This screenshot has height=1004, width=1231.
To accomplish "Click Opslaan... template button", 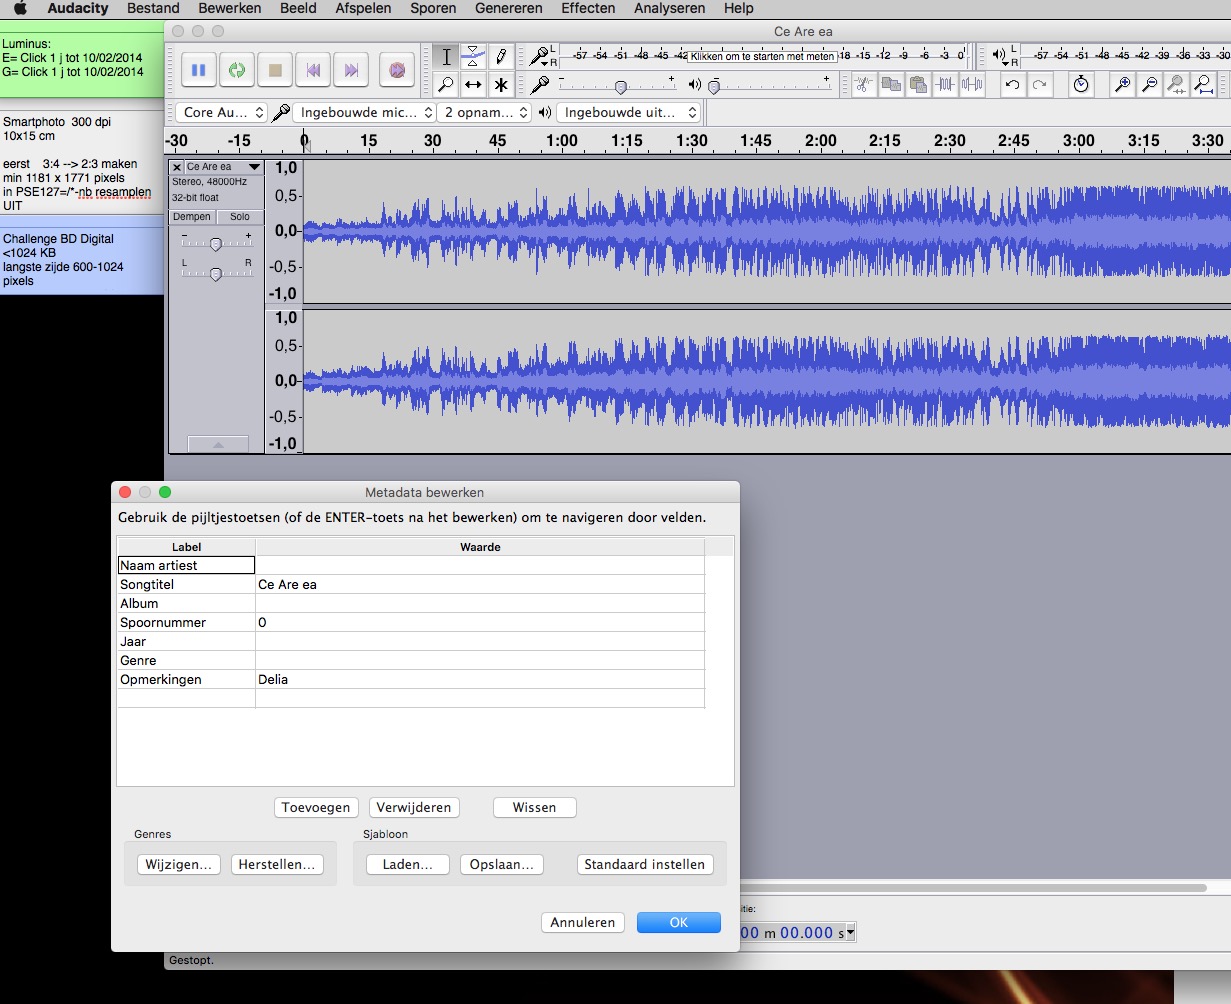I will click(x=502, y=864).
